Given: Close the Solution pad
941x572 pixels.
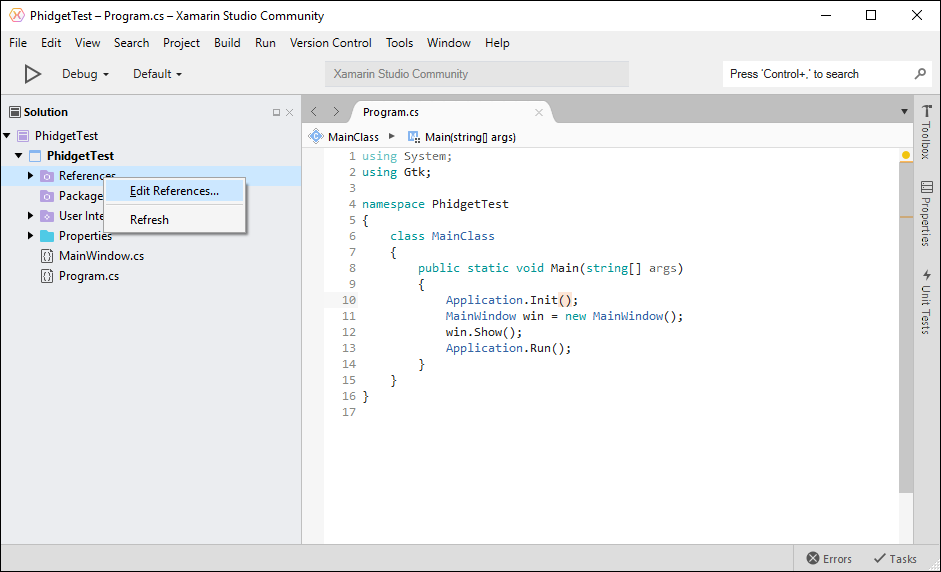Looking at the screenshot, I should click(290, 112).
